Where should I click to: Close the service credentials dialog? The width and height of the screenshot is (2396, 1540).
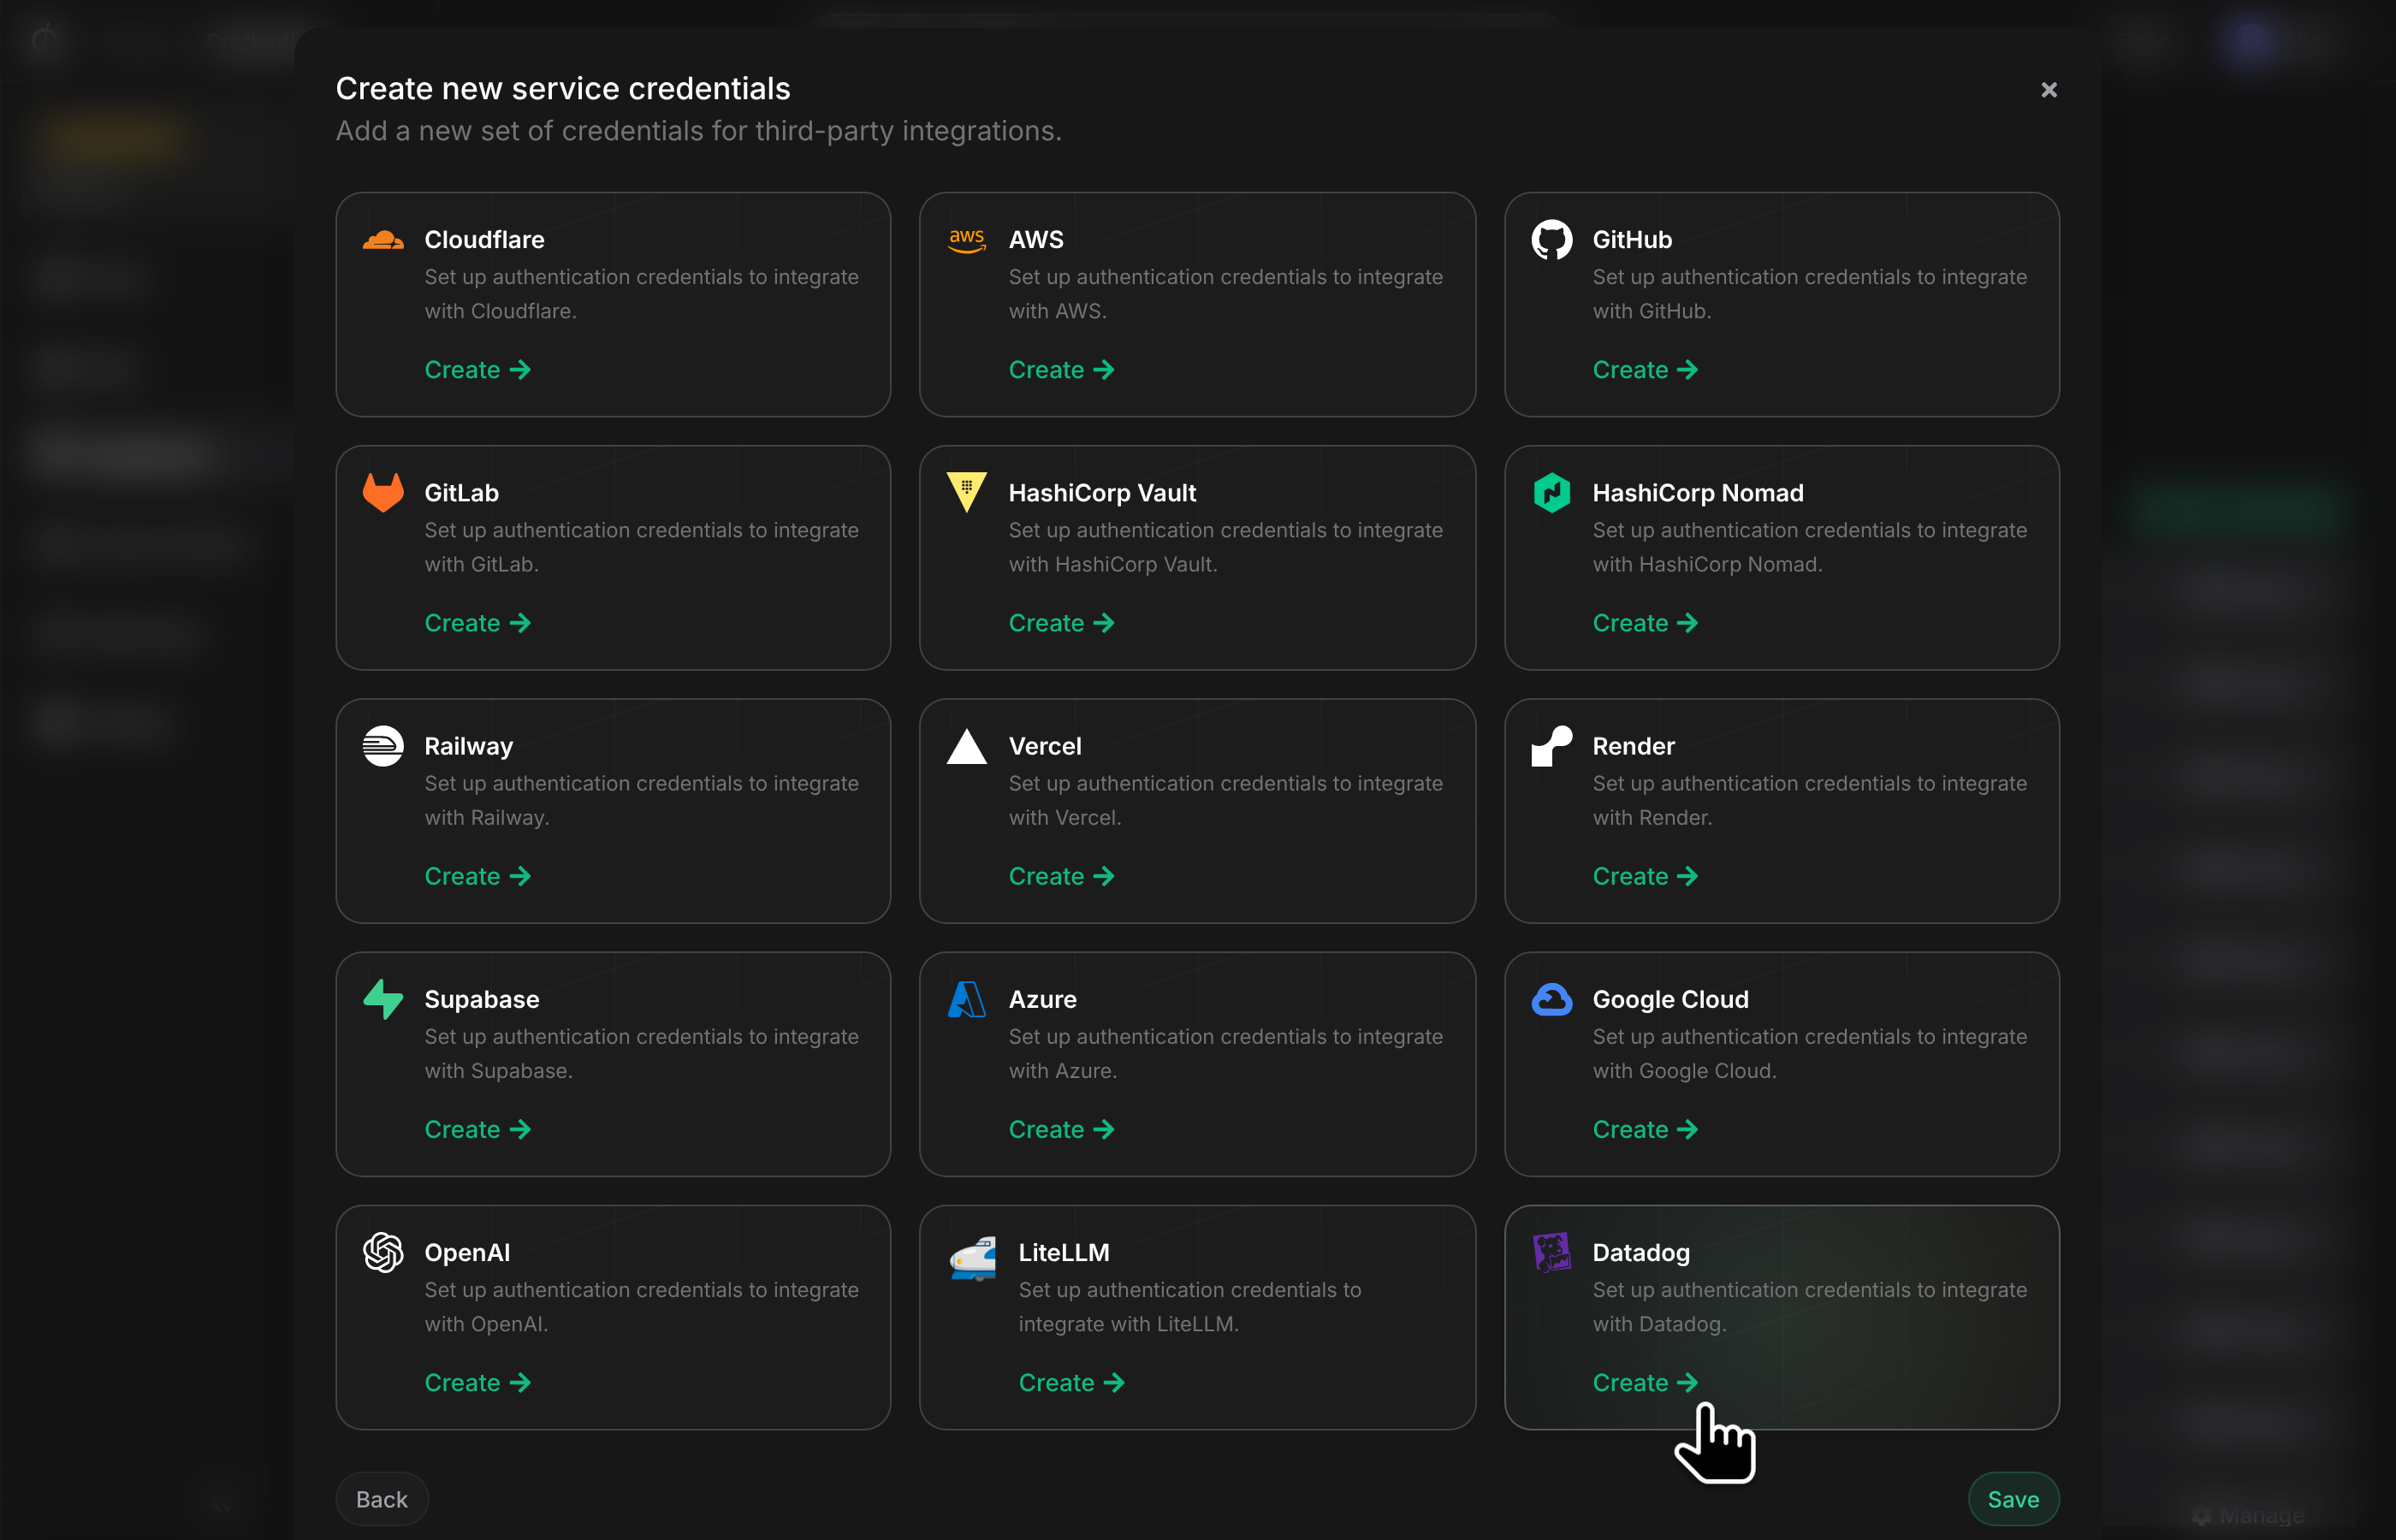(2049, 90)
